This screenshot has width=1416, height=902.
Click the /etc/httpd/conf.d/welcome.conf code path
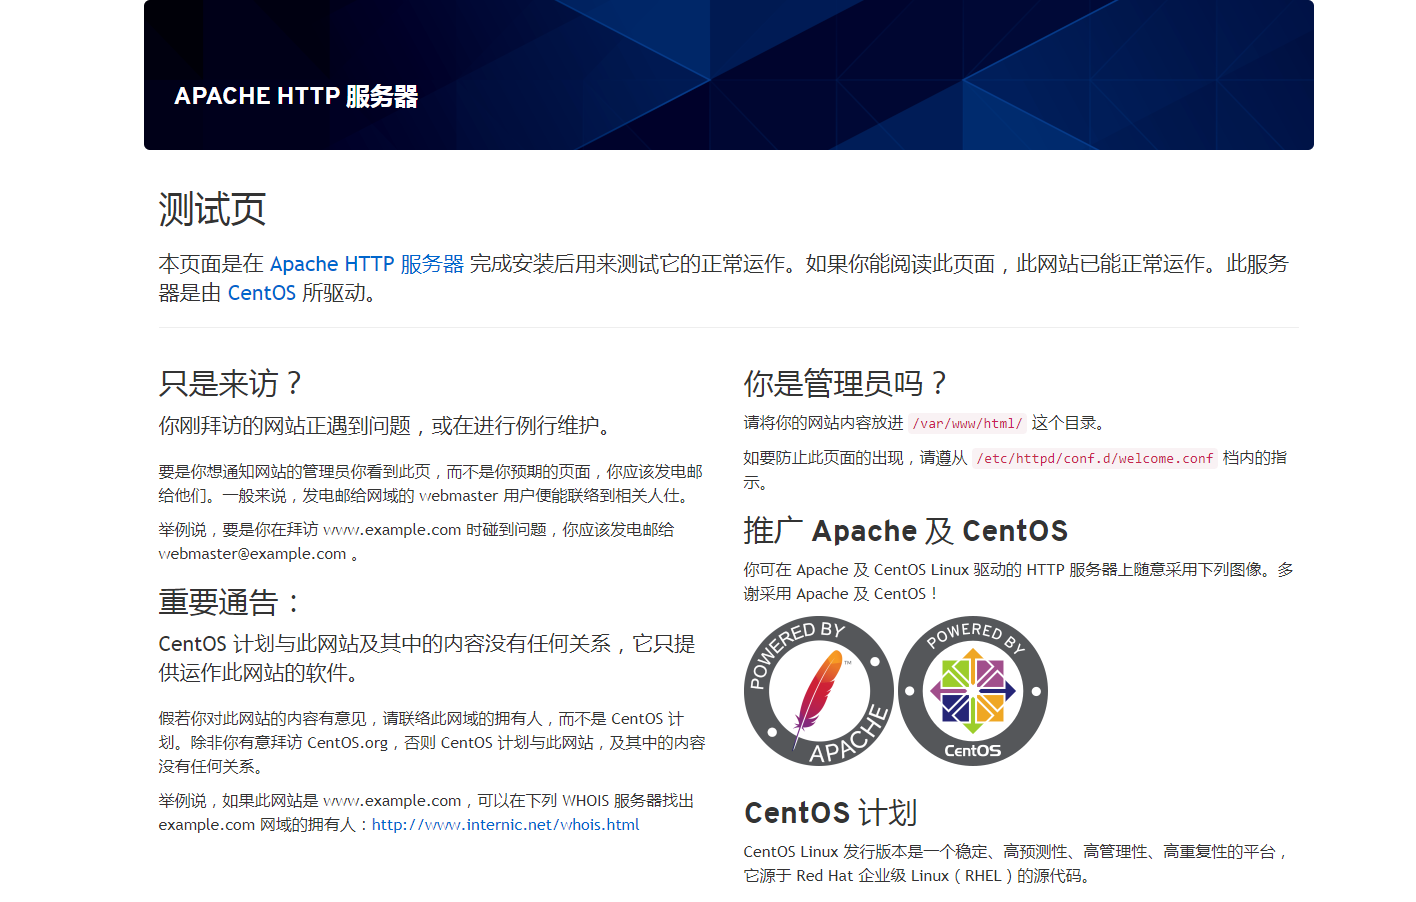pos(1094,459)
